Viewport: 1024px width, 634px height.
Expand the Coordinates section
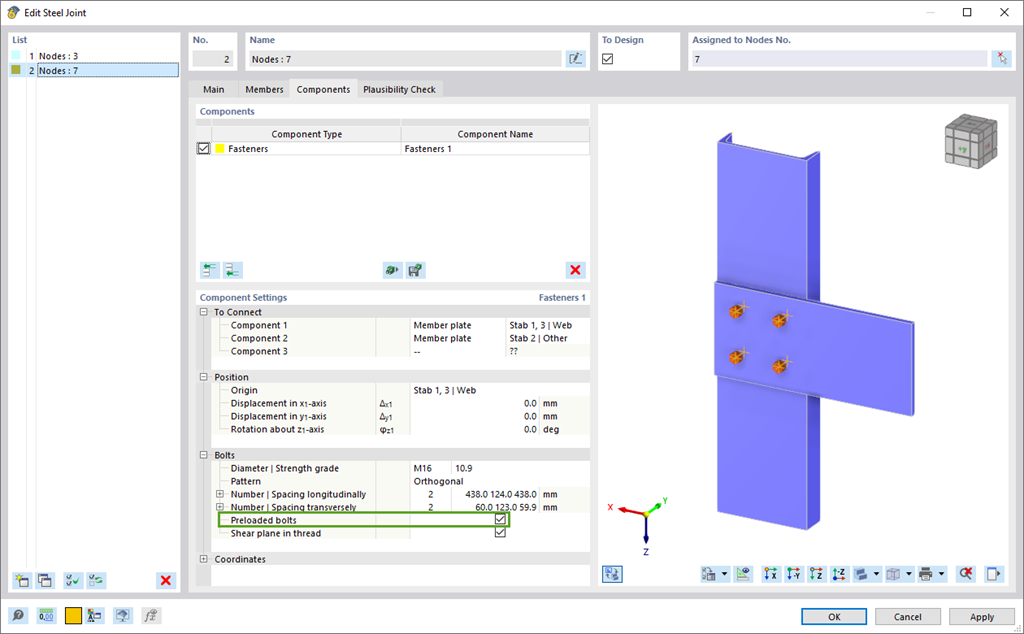tap(206, 558)
